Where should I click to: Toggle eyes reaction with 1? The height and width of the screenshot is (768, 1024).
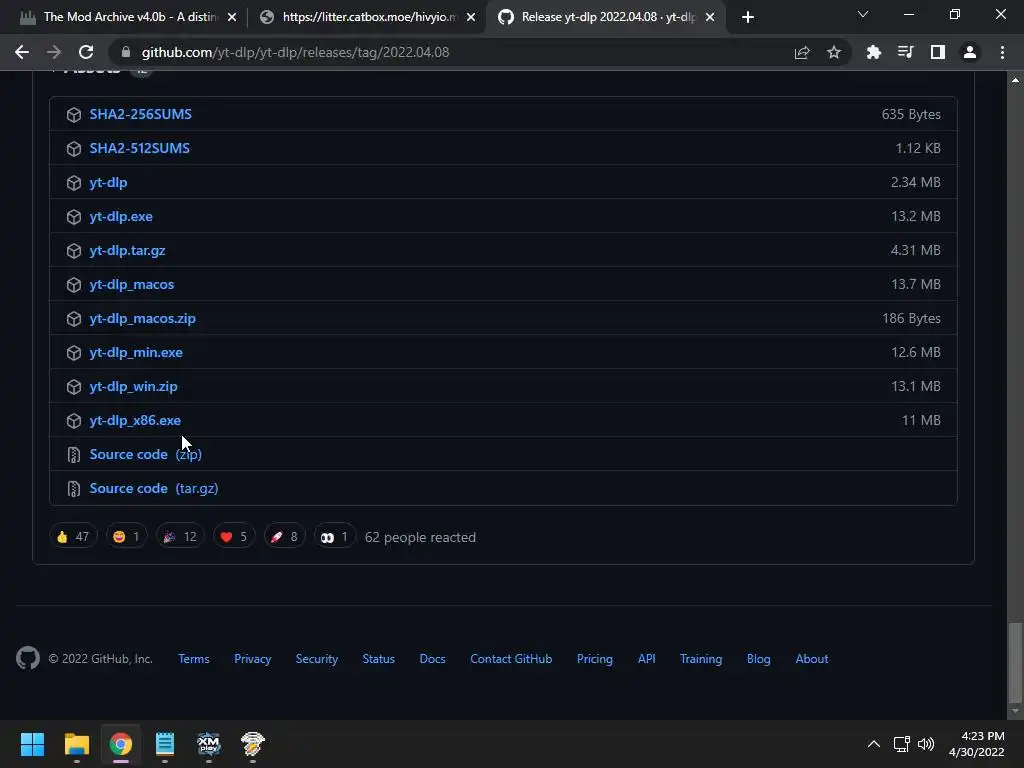(335, 537)
